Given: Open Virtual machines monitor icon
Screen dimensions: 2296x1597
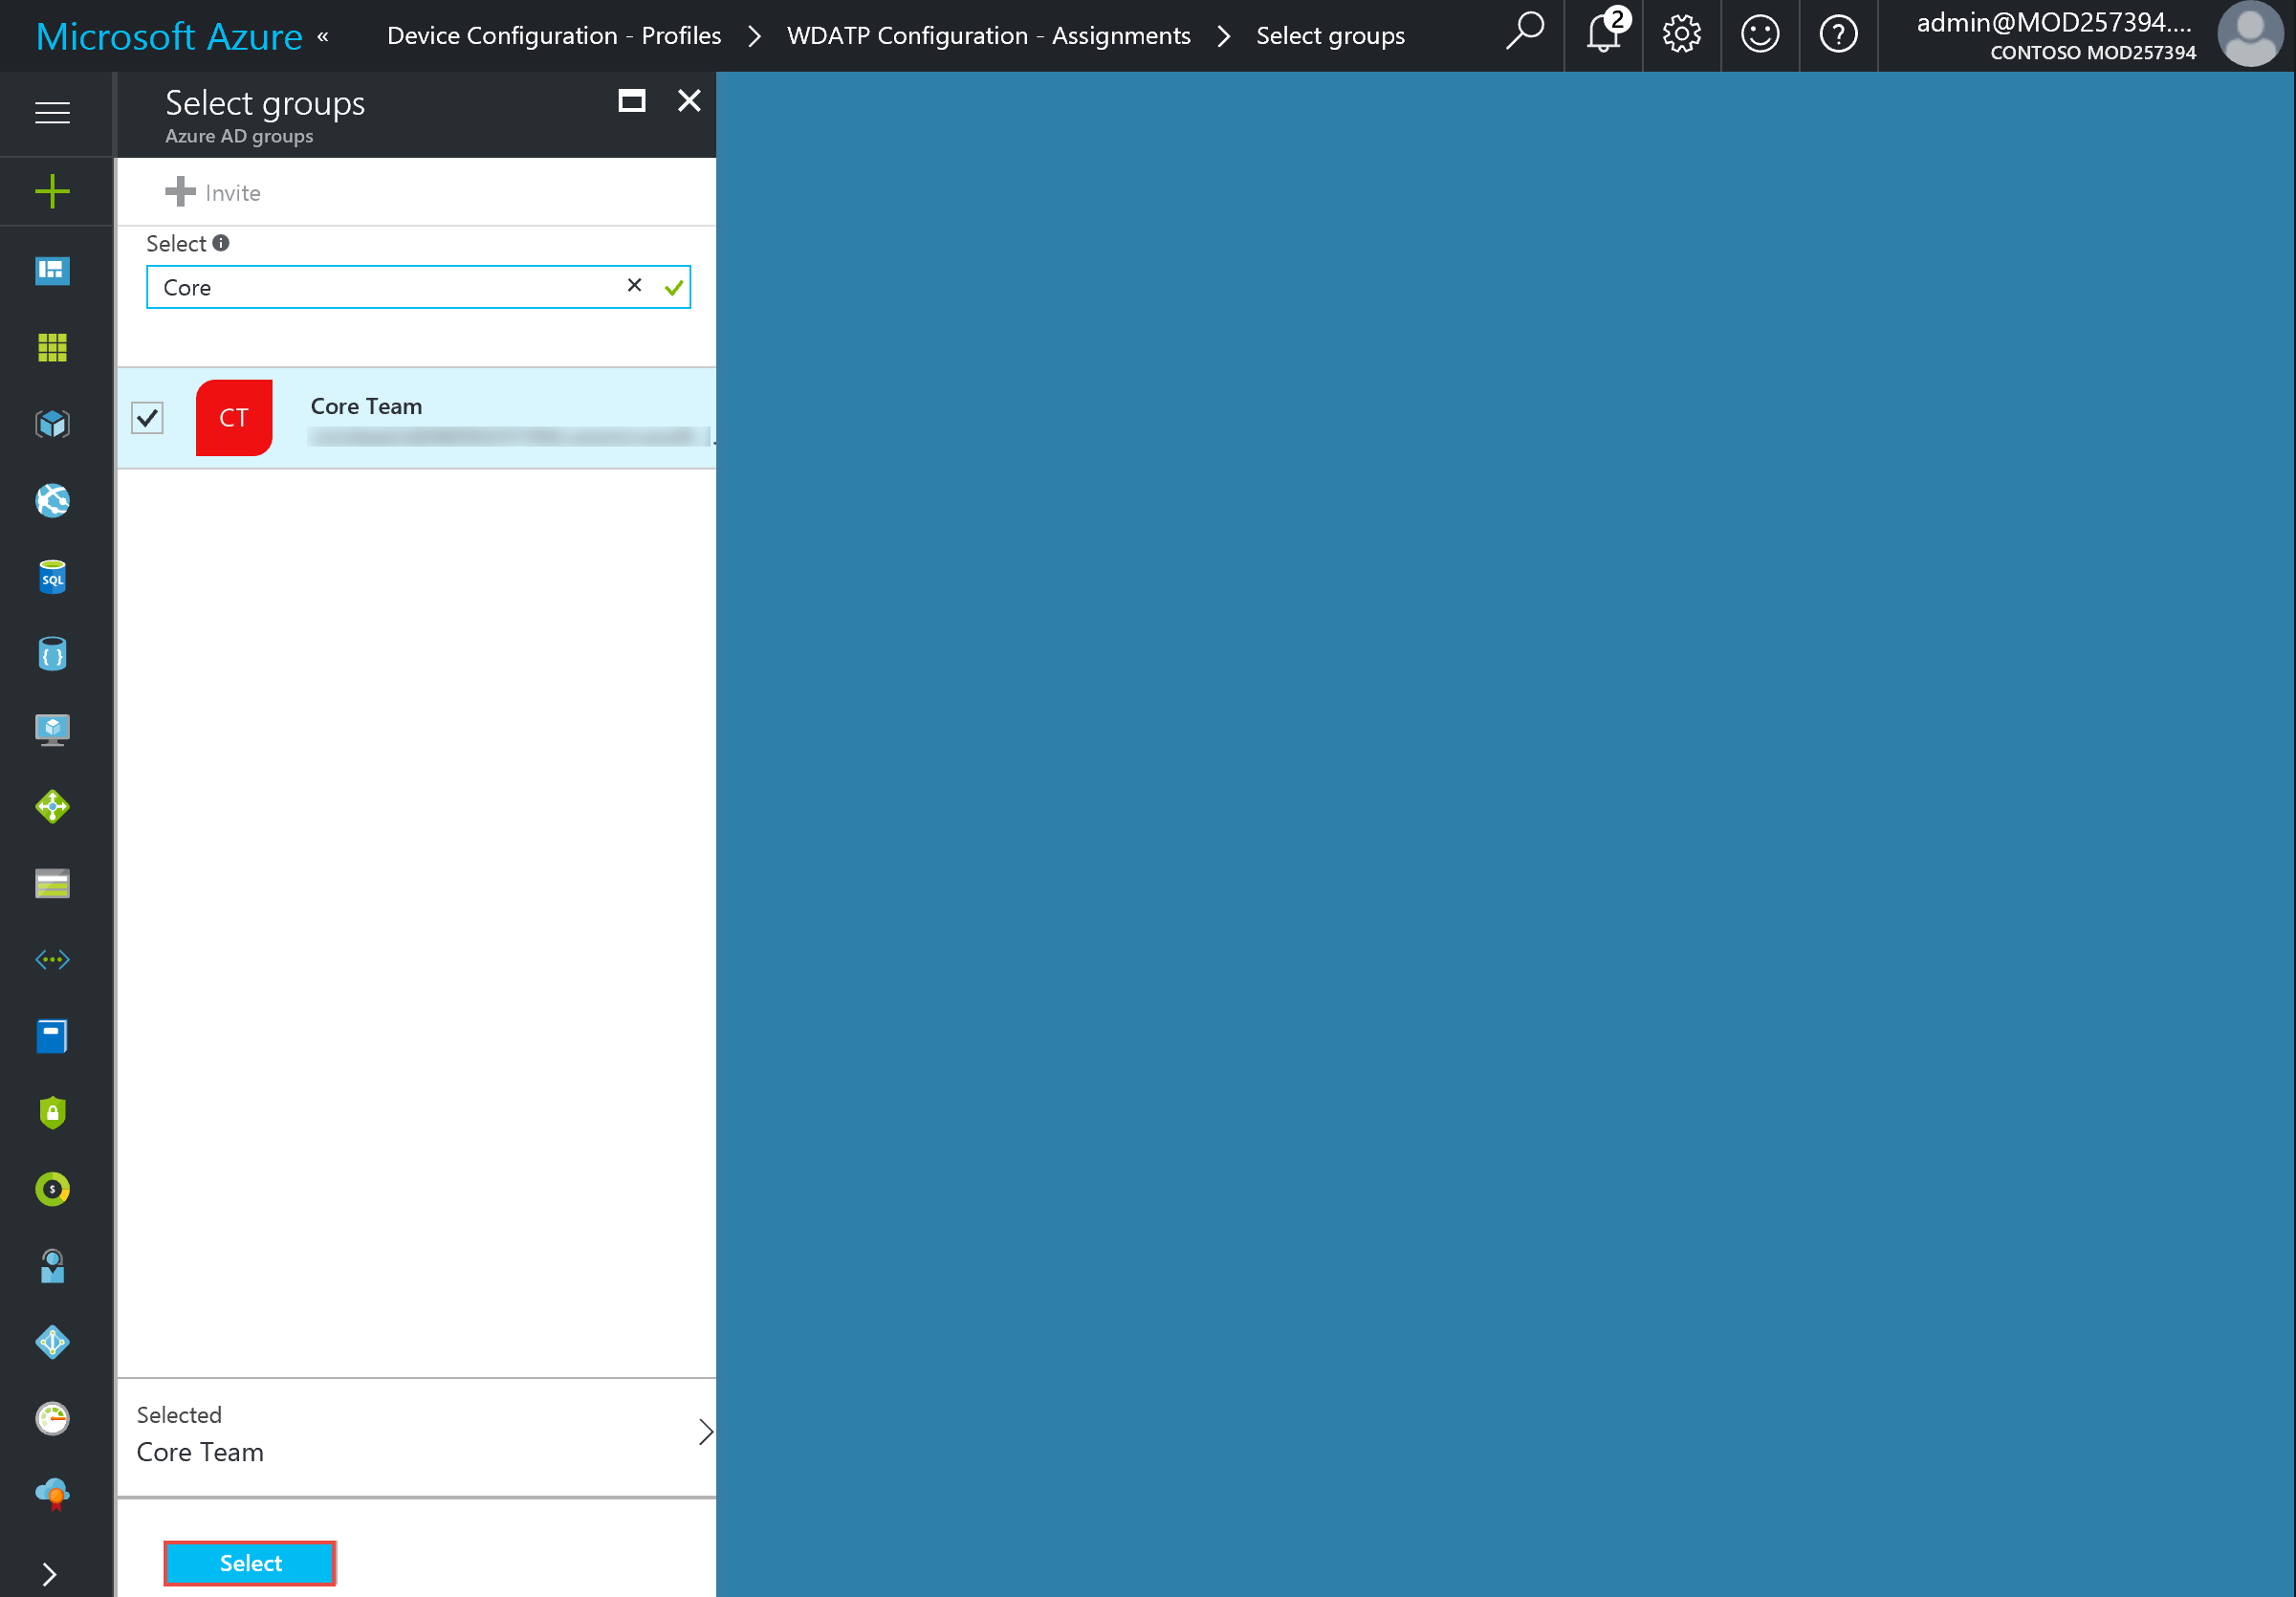Looking at the screenshot, I should 52,730.
